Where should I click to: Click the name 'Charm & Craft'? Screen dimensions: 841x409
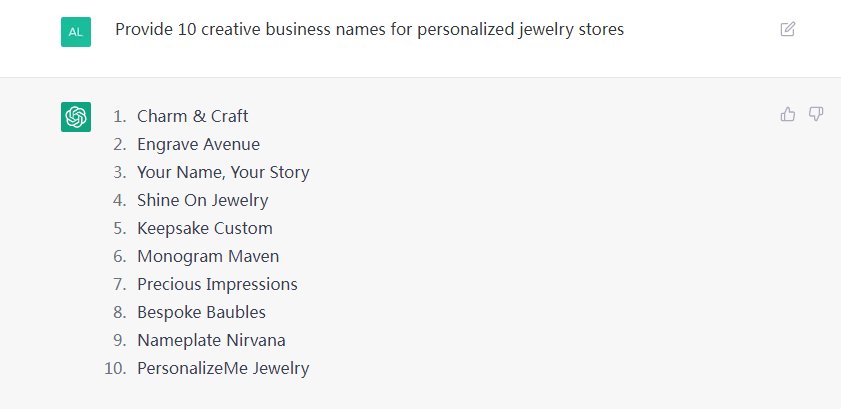(193, 116)
